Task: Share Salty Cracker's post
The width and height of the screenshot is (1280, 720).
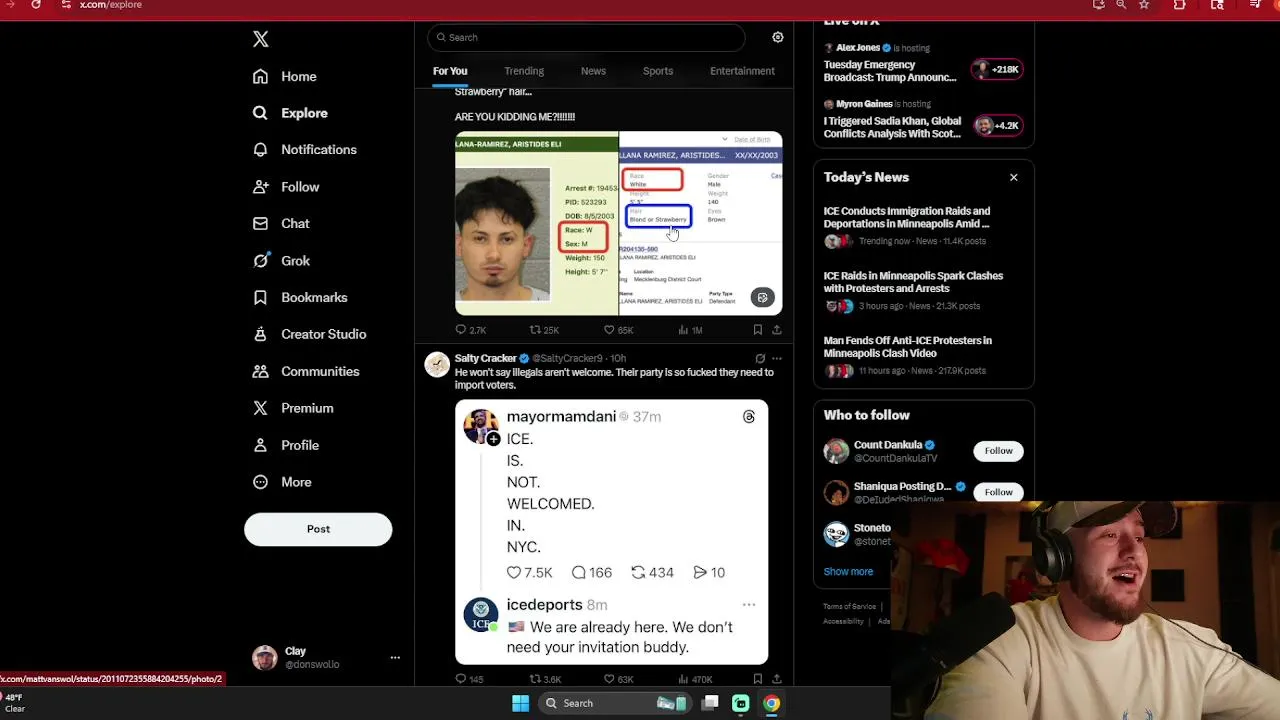Action: [777, 679]
